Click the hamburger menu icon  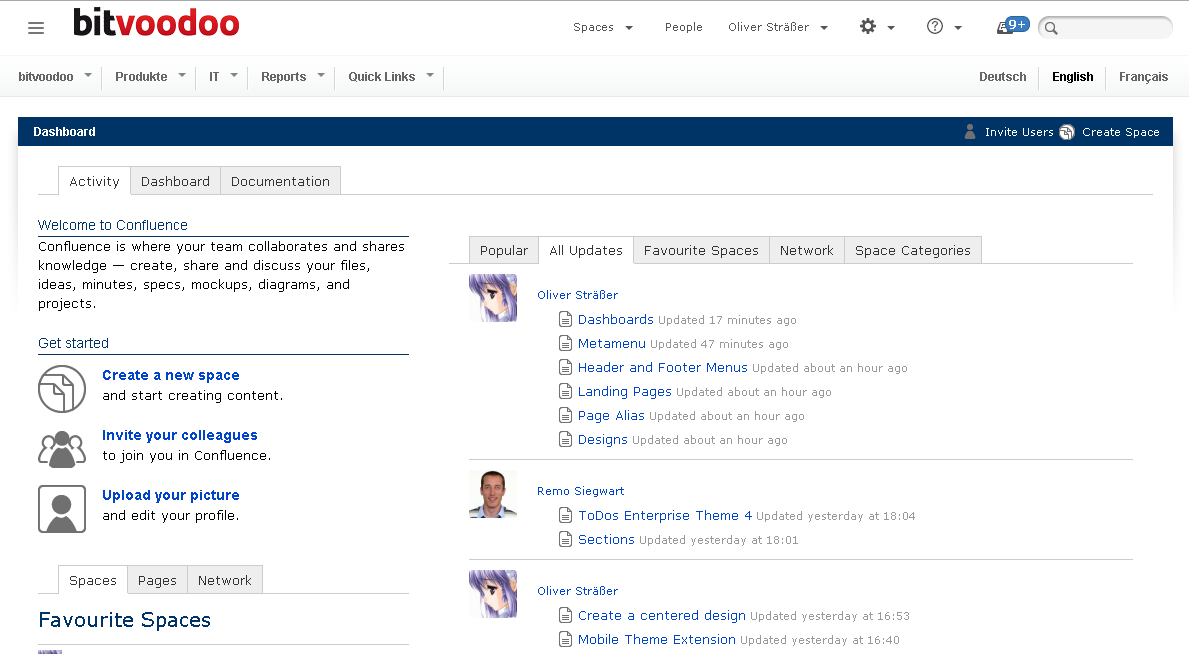(x=36, y=27)
